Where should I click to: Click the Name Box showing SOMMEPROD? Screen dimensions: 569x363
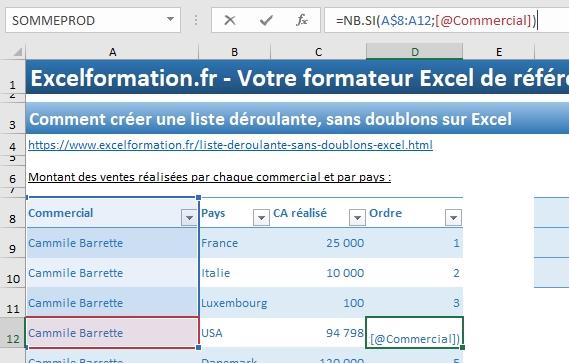[x=93, y=20]
